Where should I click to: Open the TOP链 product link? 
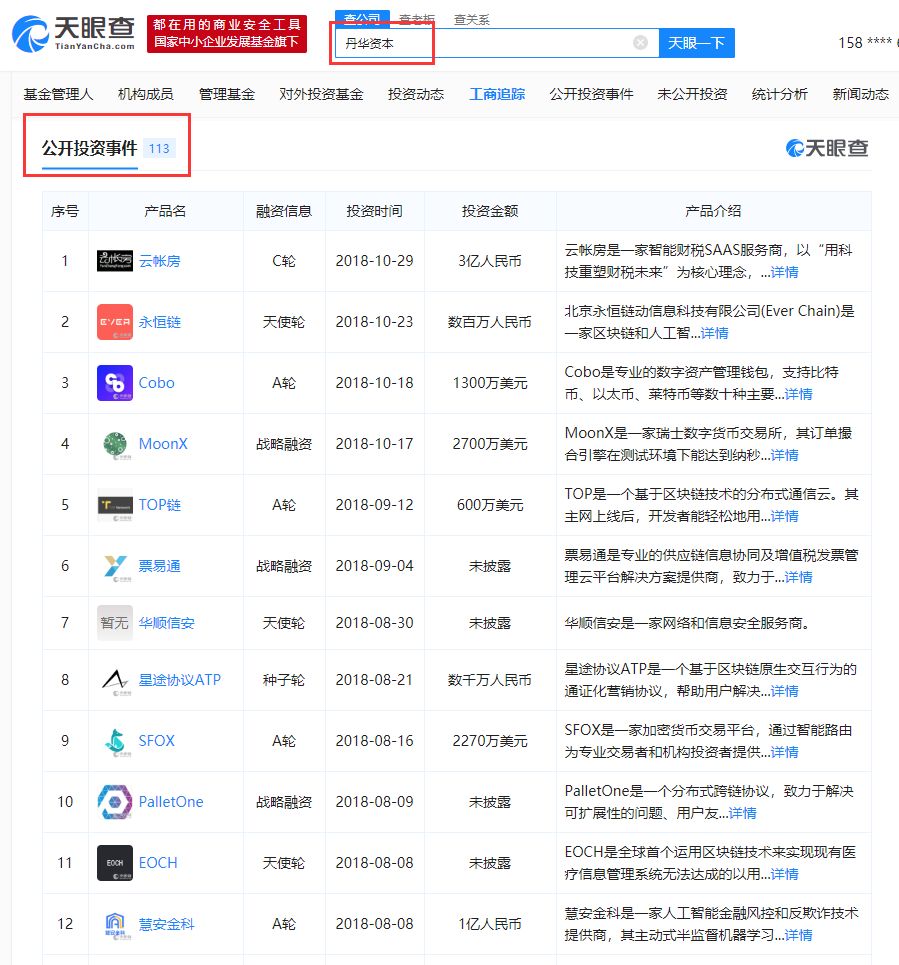[x=159, y=505]
